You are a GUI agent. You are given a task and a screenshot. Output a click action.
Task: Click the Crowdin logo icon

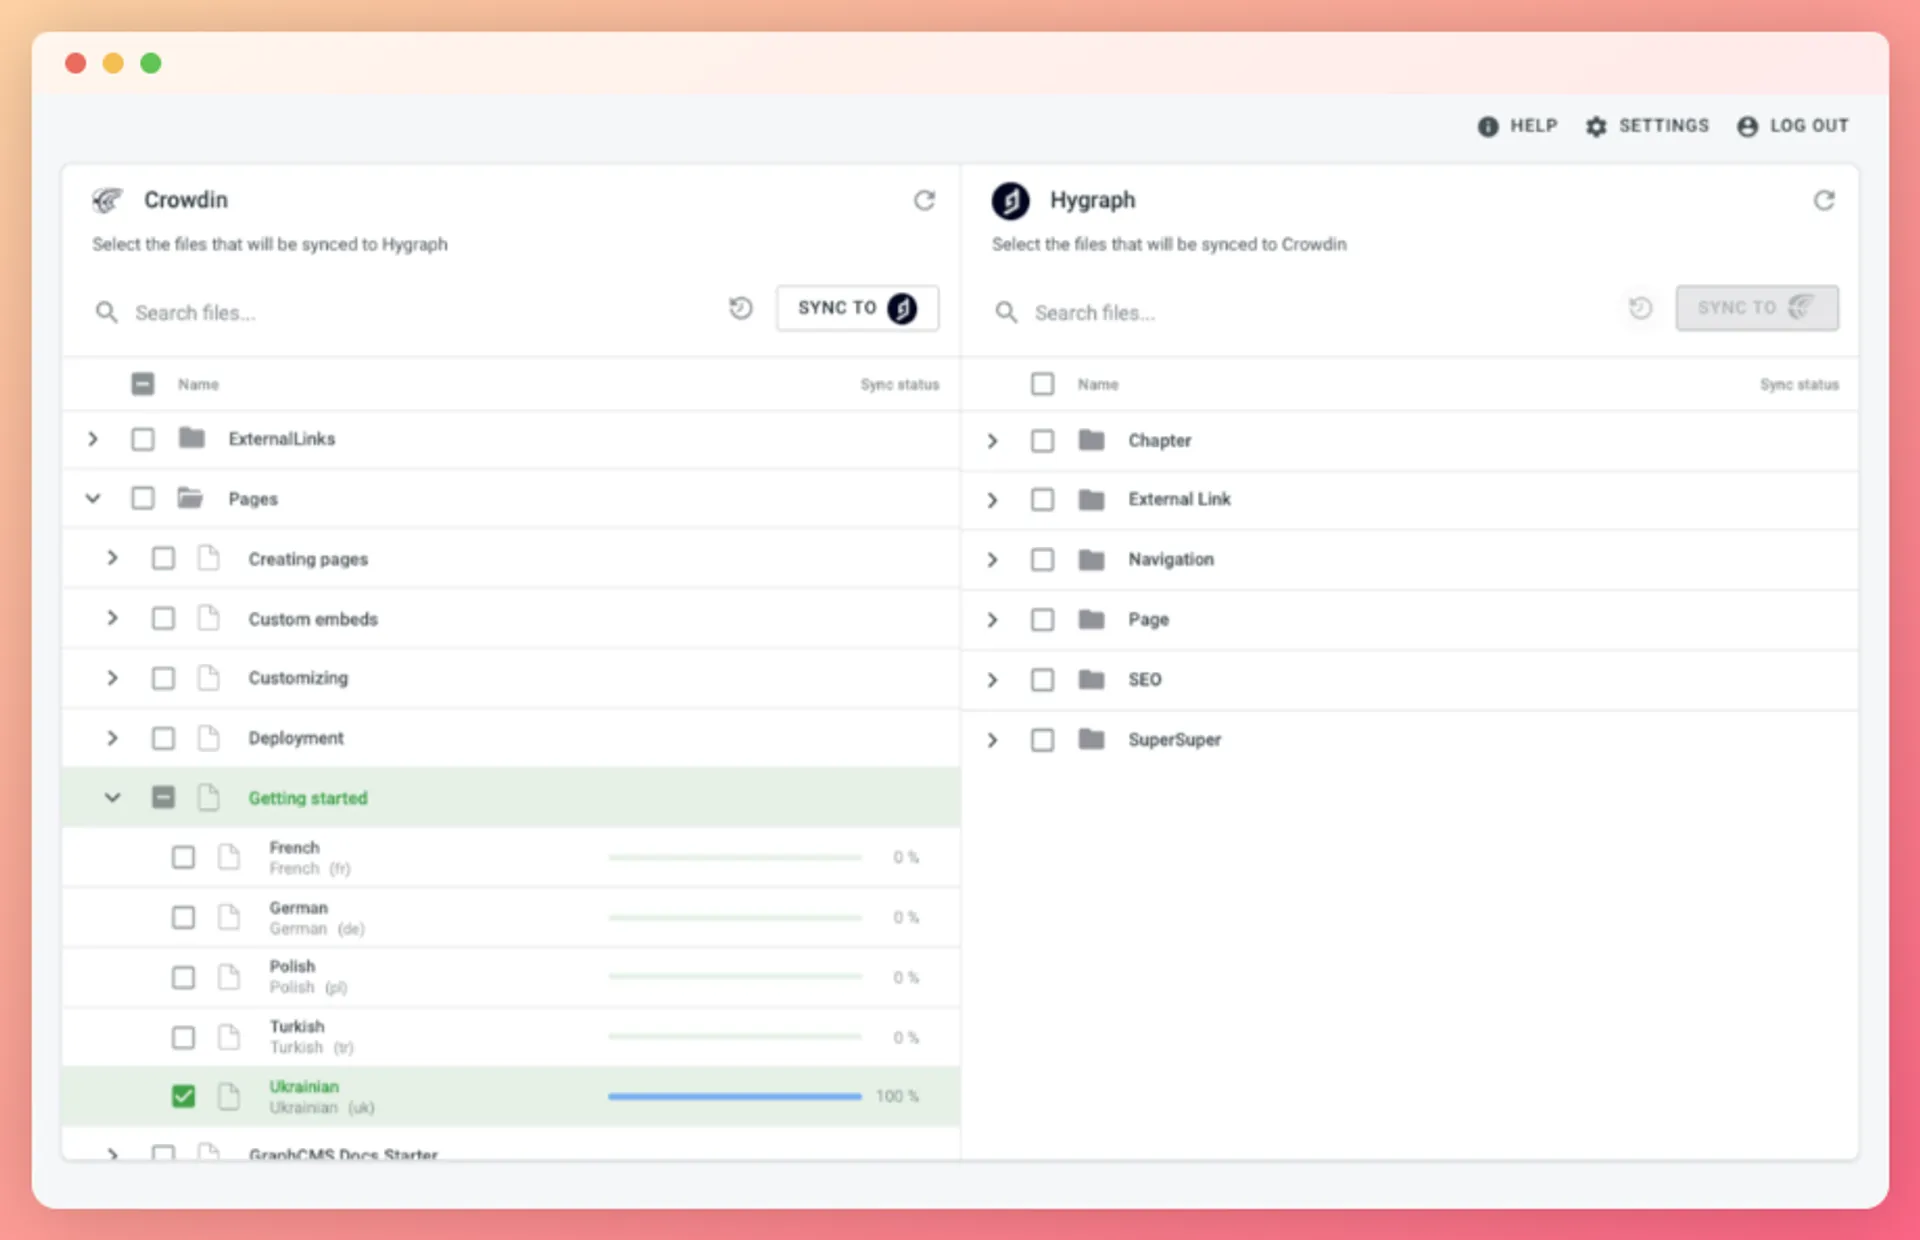pyautogui.click(x=107, y=200)
